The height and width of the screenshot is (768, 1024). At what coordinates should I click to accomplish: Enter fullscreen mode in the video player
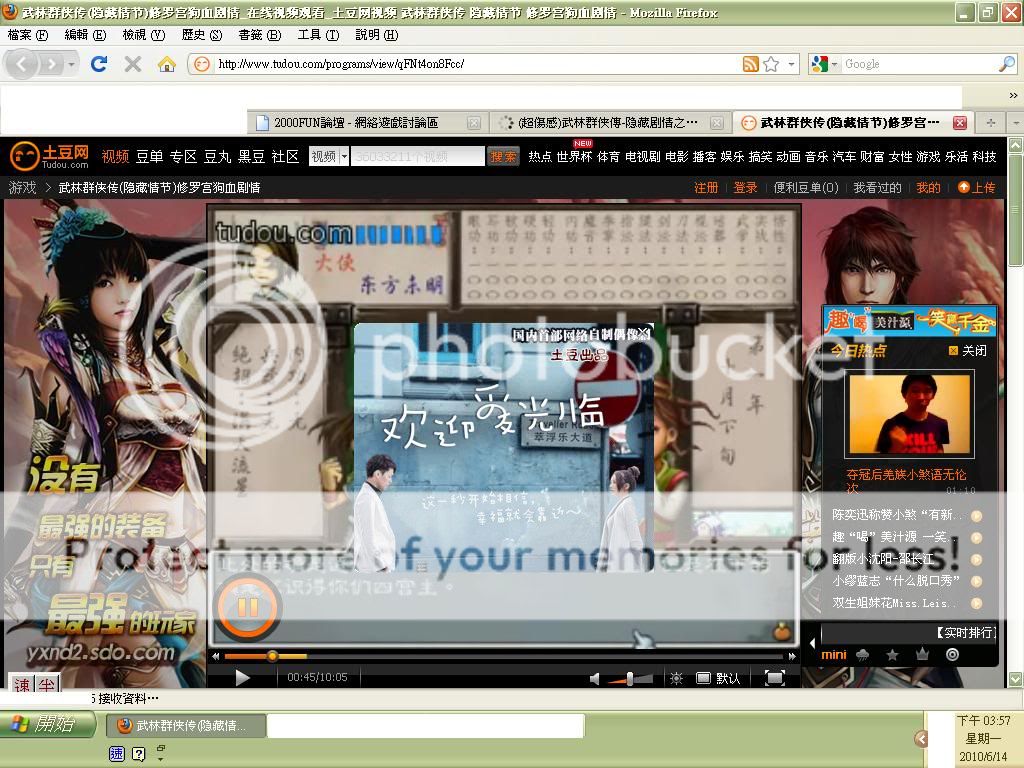[x=774, y=678]
